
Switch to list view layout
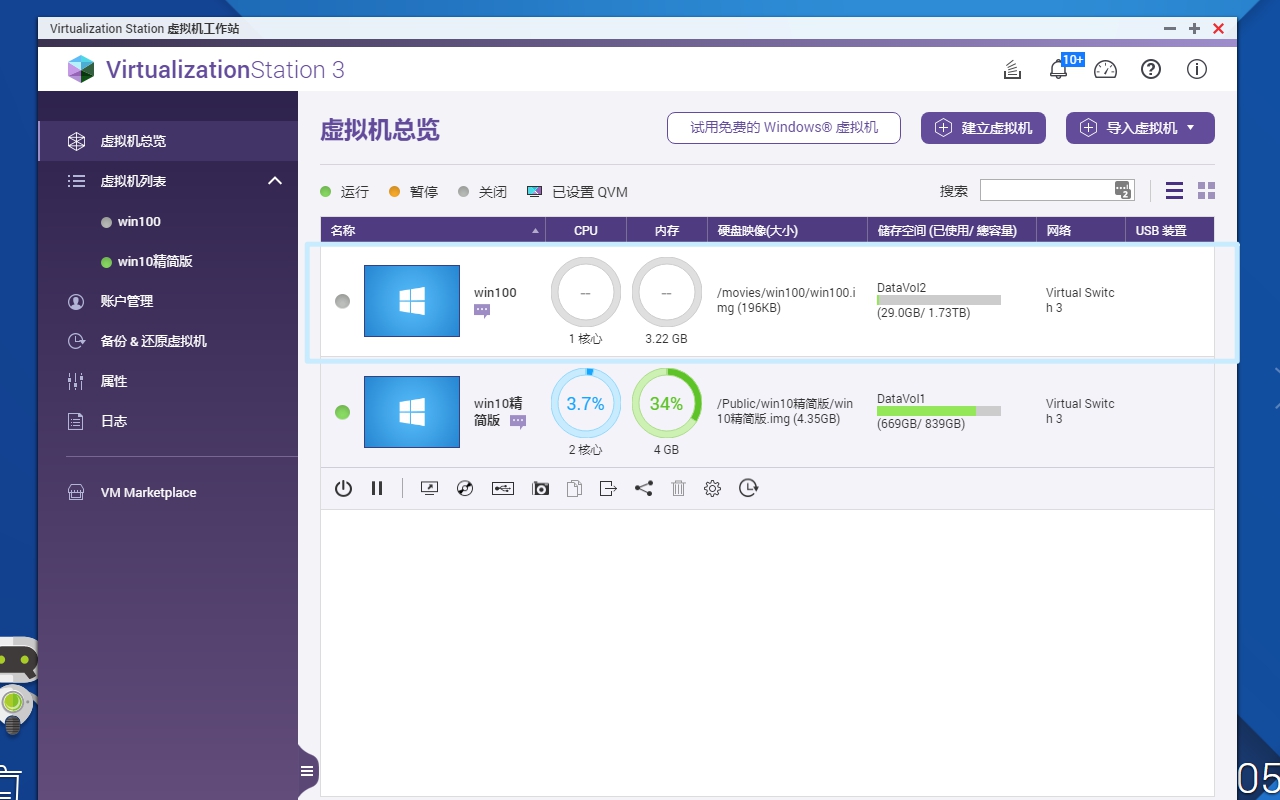[1175, 190]
